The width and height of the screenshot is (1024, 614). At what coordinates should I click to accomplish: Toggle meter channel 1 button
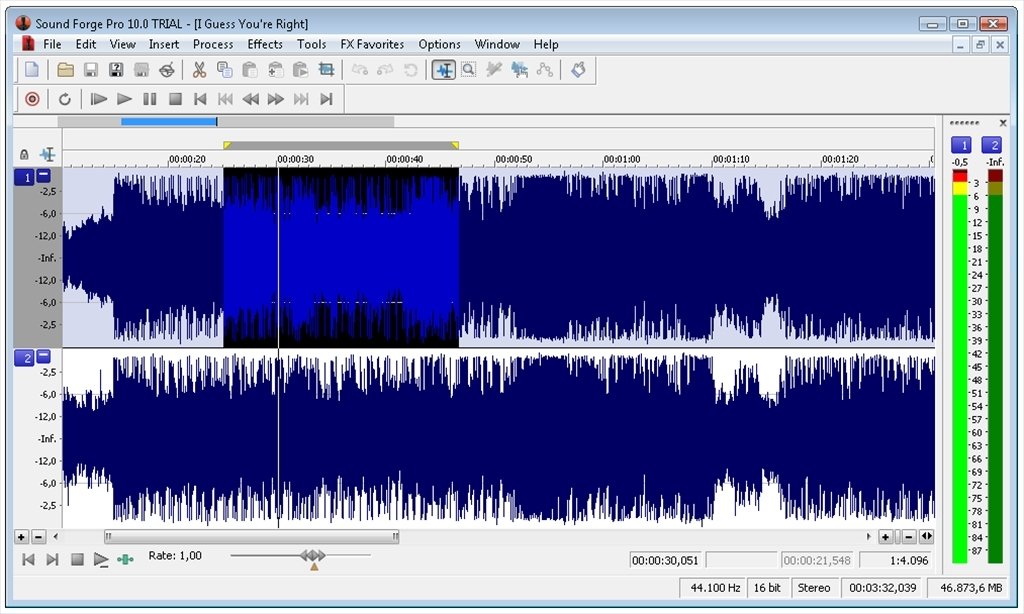(x=961, y=144)
